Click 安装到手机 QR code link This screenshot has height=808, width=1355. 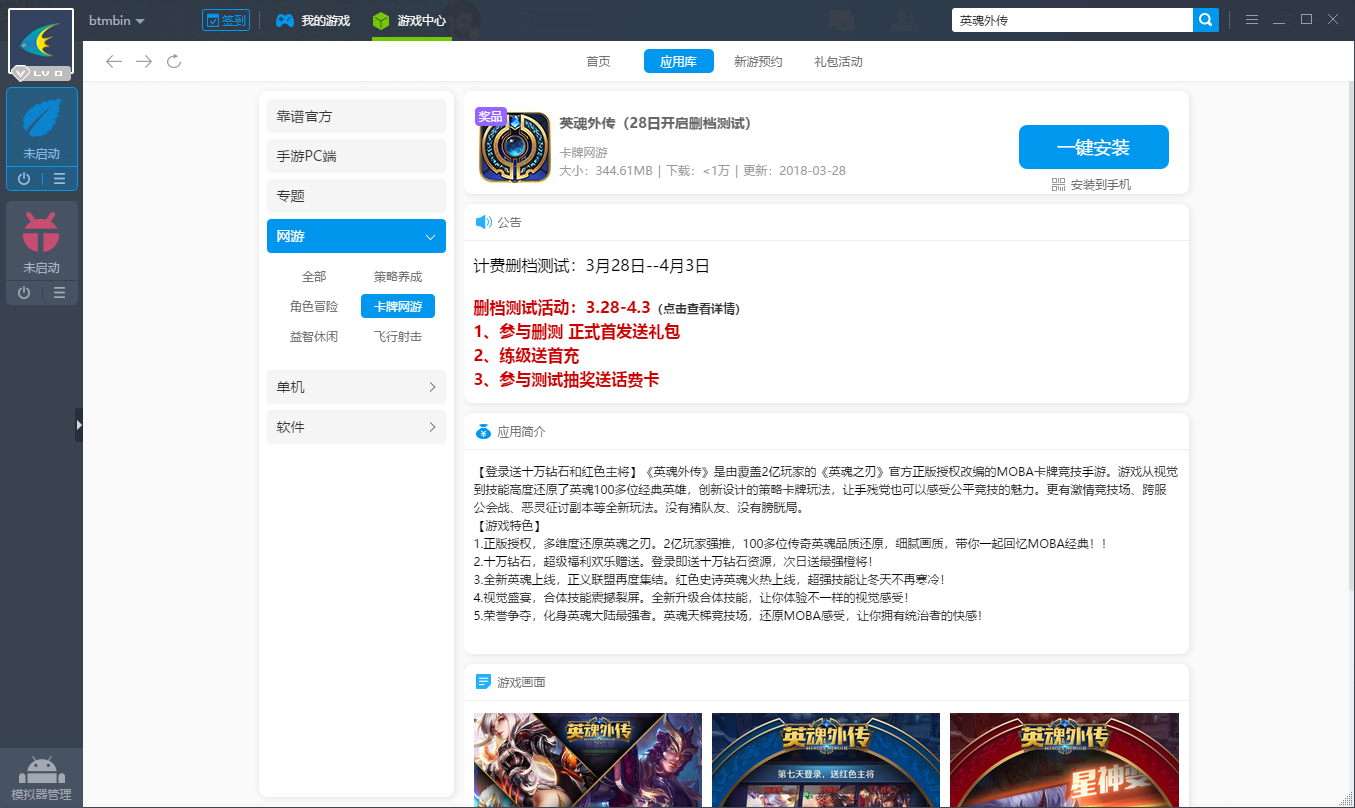pyautogui.click(x=1091, y=184)
